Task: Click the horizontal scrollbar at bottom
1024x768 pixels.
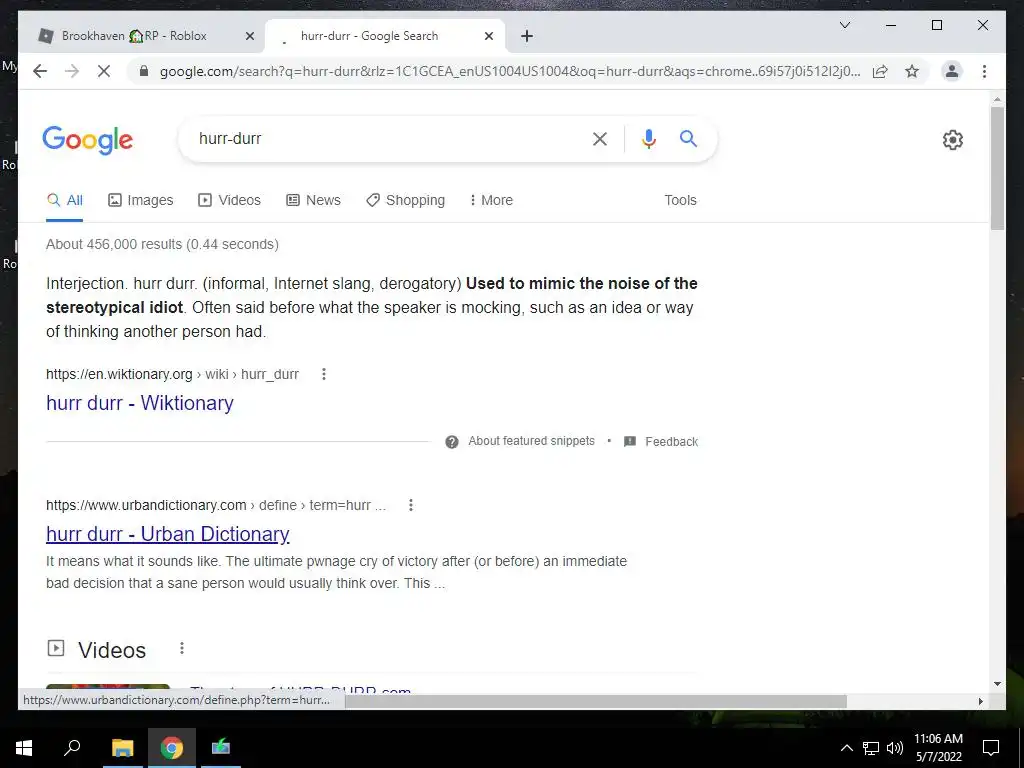Action: click(x=596, y=701)
